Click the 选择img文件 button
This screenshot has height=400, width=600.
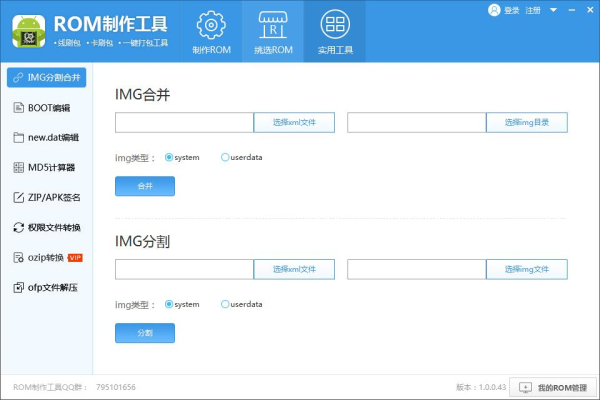pyautogui.click(x=527, y=269)
